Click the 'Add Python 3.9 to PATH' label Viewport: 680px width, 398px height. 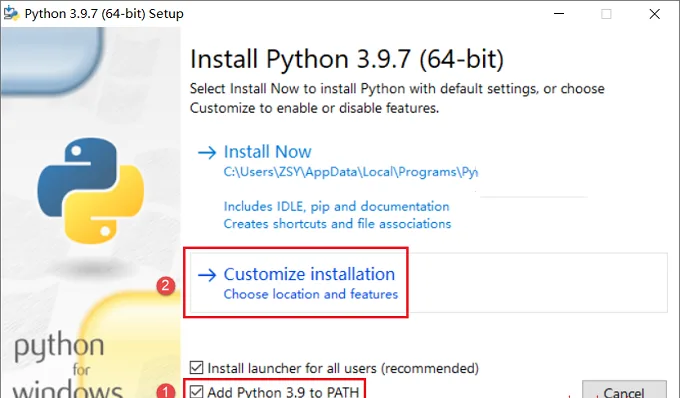pos(283,392)
